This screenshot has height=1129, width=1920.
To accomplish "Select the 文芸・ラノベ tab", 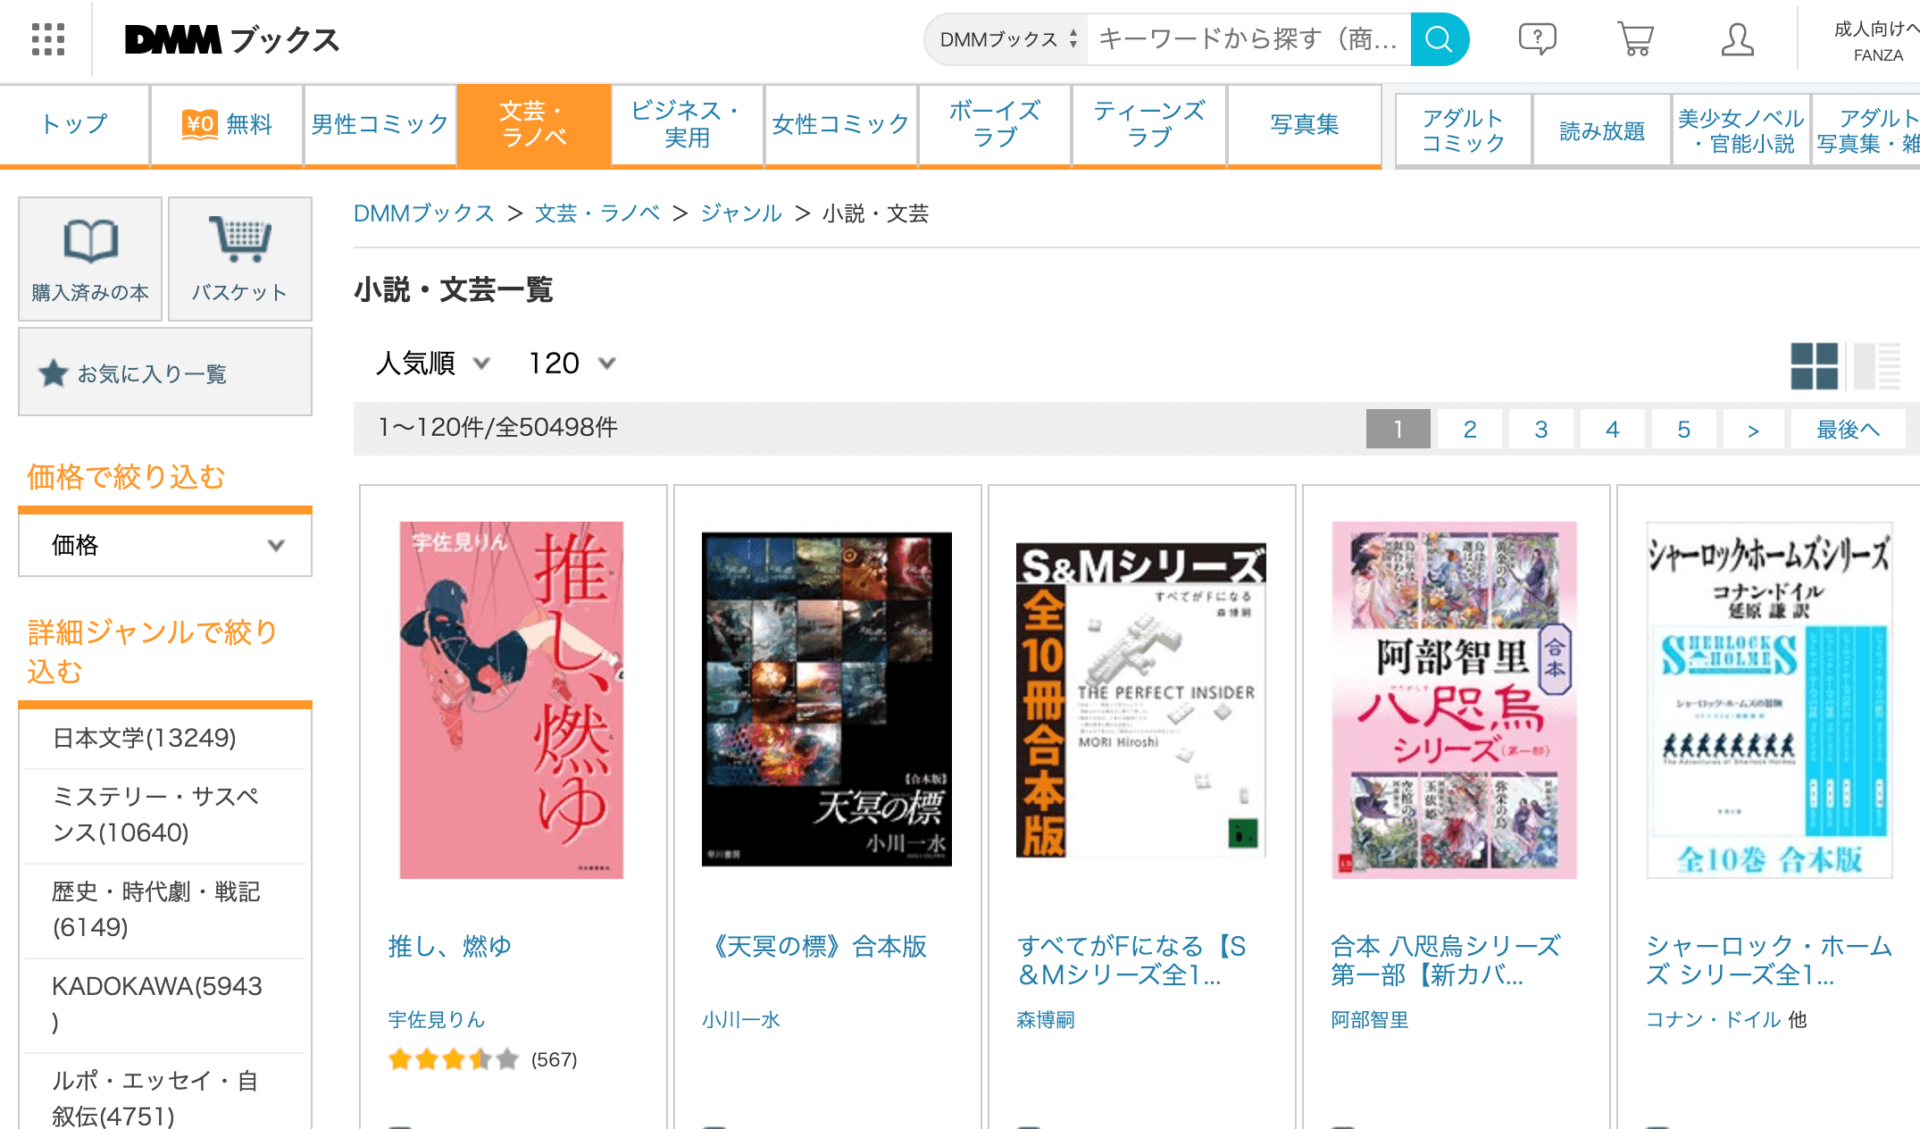I will click(534, 124).
